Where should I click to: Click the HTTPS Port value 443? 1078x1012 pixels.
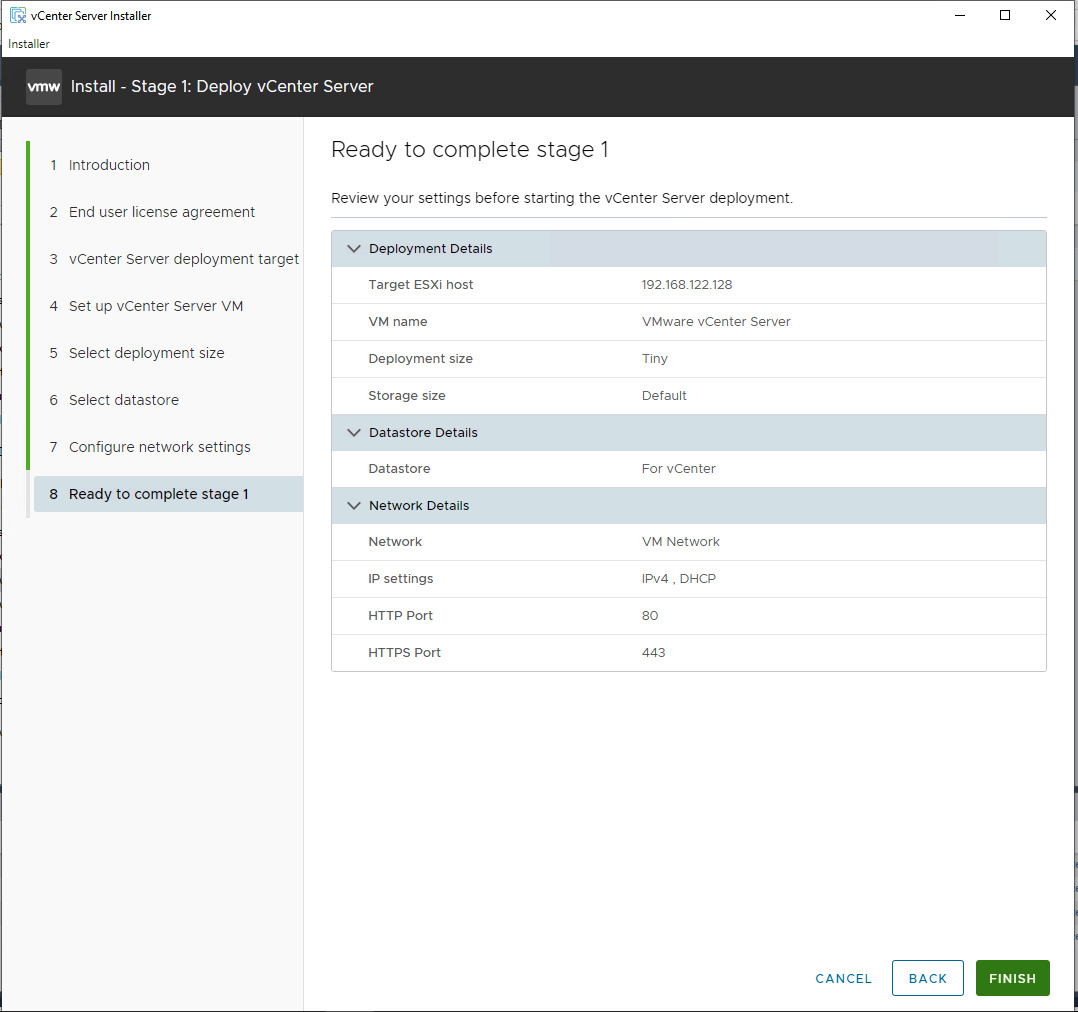click(x=653, y=652)
